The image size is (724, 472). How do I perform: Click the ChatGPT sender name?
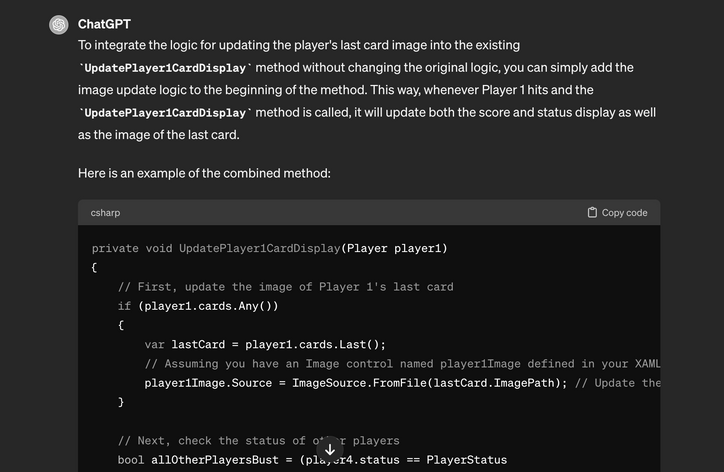point(104,24)
